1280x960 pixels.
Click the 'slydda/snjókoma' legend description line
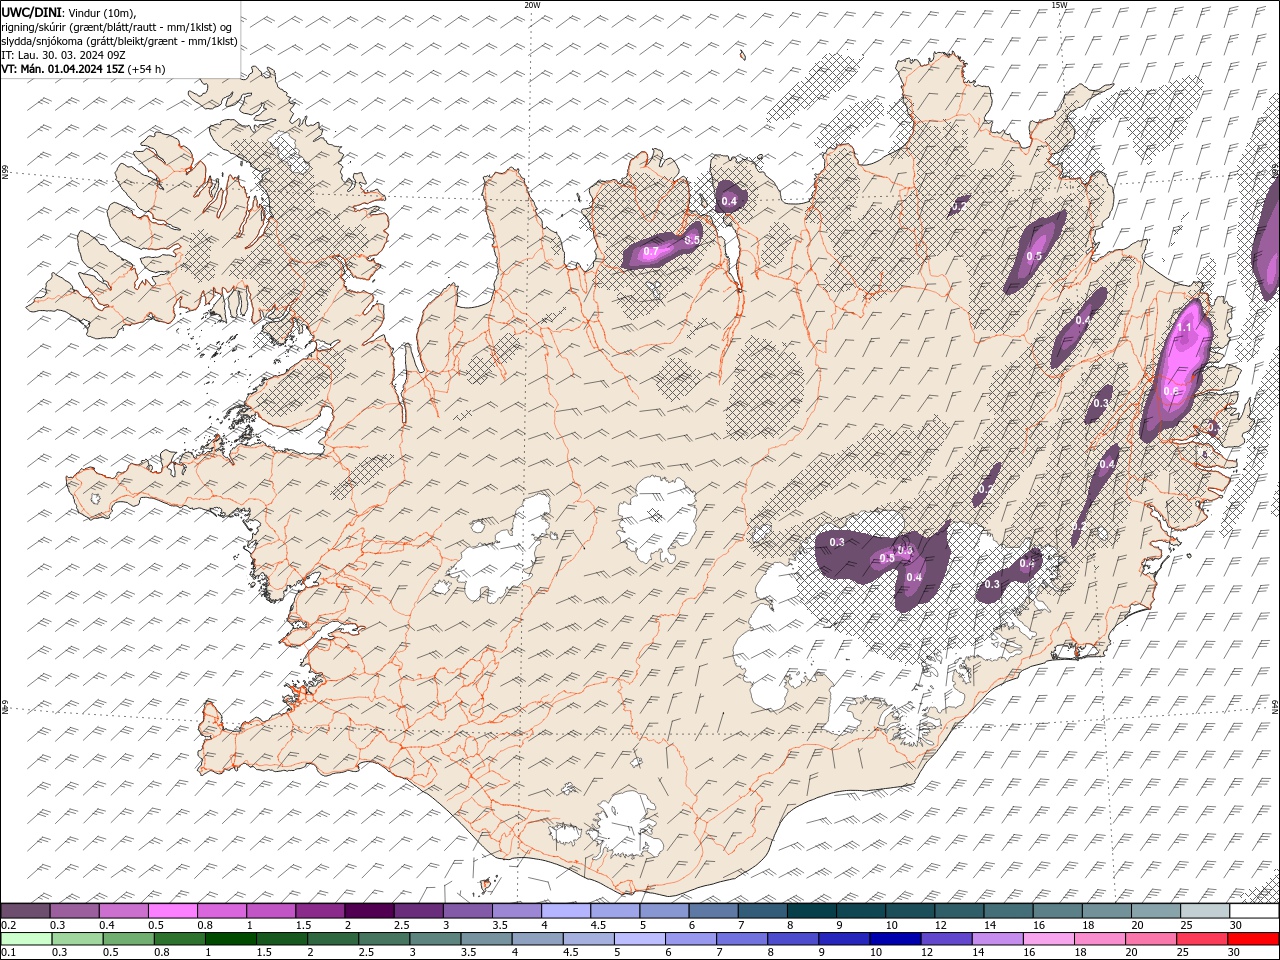pyautogui.click(x=119, y=41)
